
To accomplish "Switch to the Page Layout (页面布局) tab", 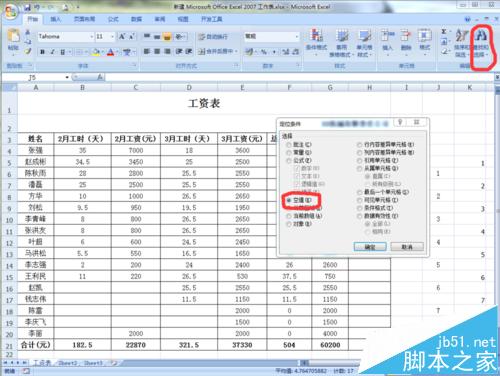I will (84, 19).
